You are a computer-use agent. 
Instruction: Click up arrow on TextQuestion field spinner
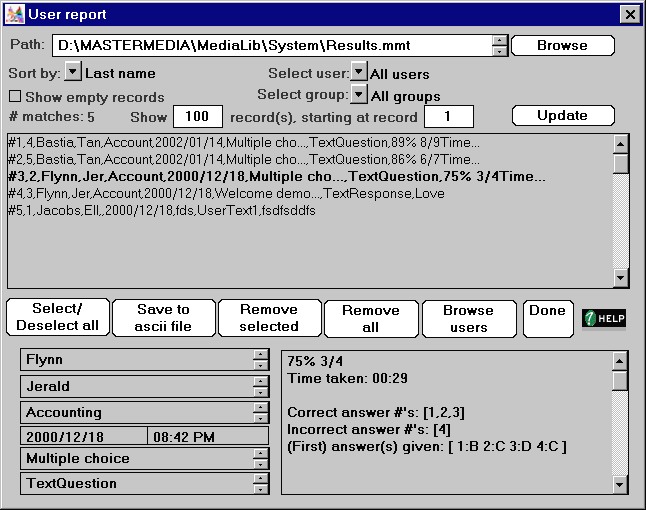261,478
